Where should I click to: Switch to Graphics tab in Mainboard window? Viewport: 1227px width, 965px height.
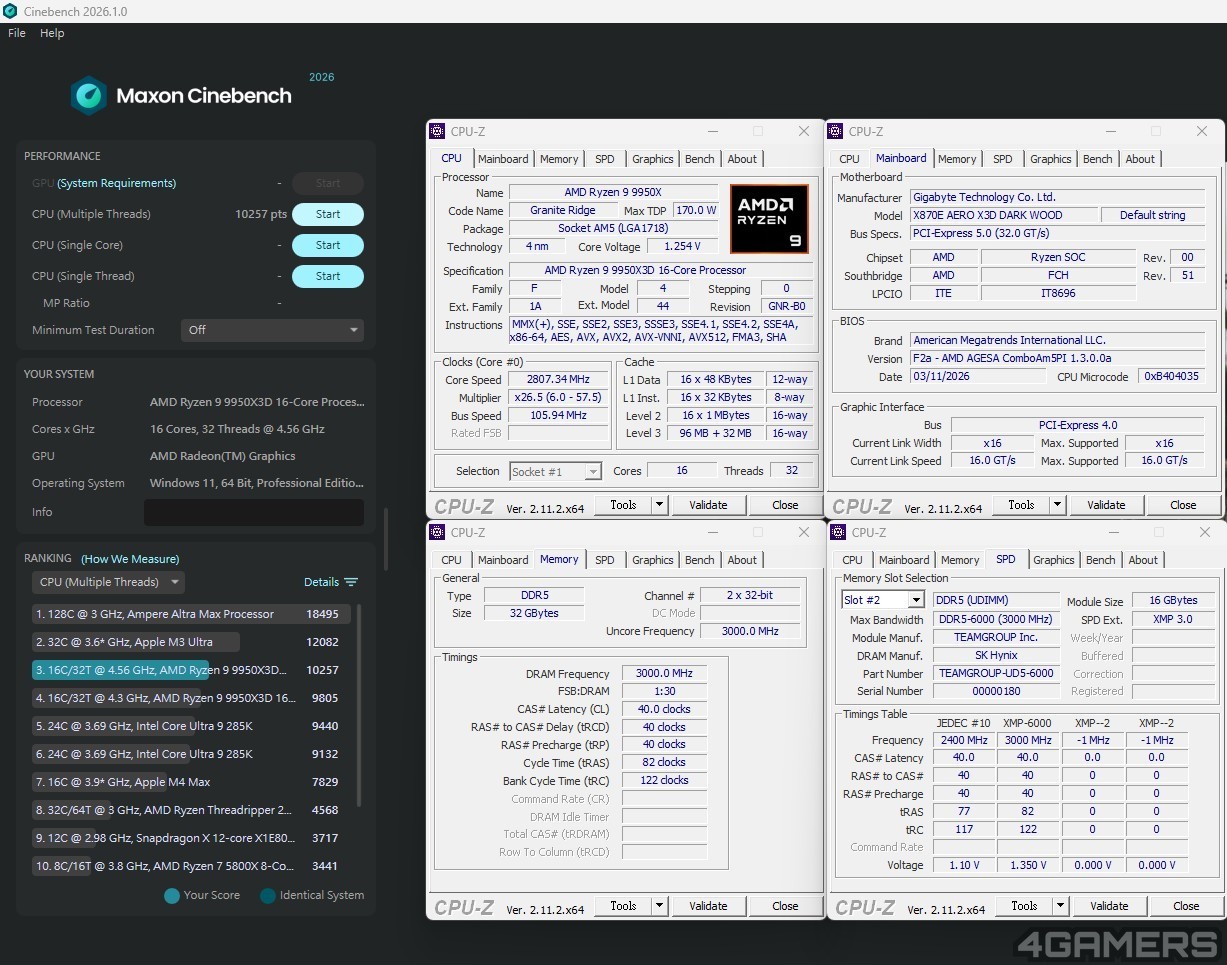1050,159
